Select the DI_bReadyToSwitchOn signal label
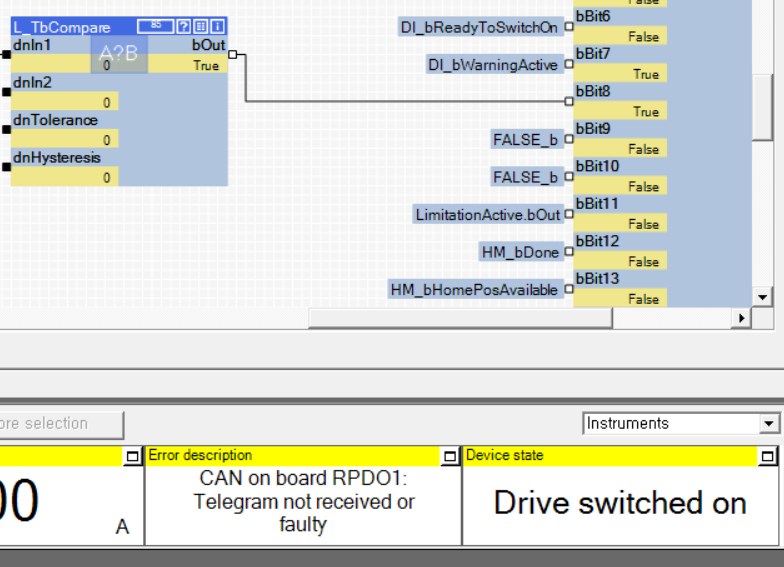Viewport: 784px width, 567px height. pyautogui.click(x=479, y=27)
